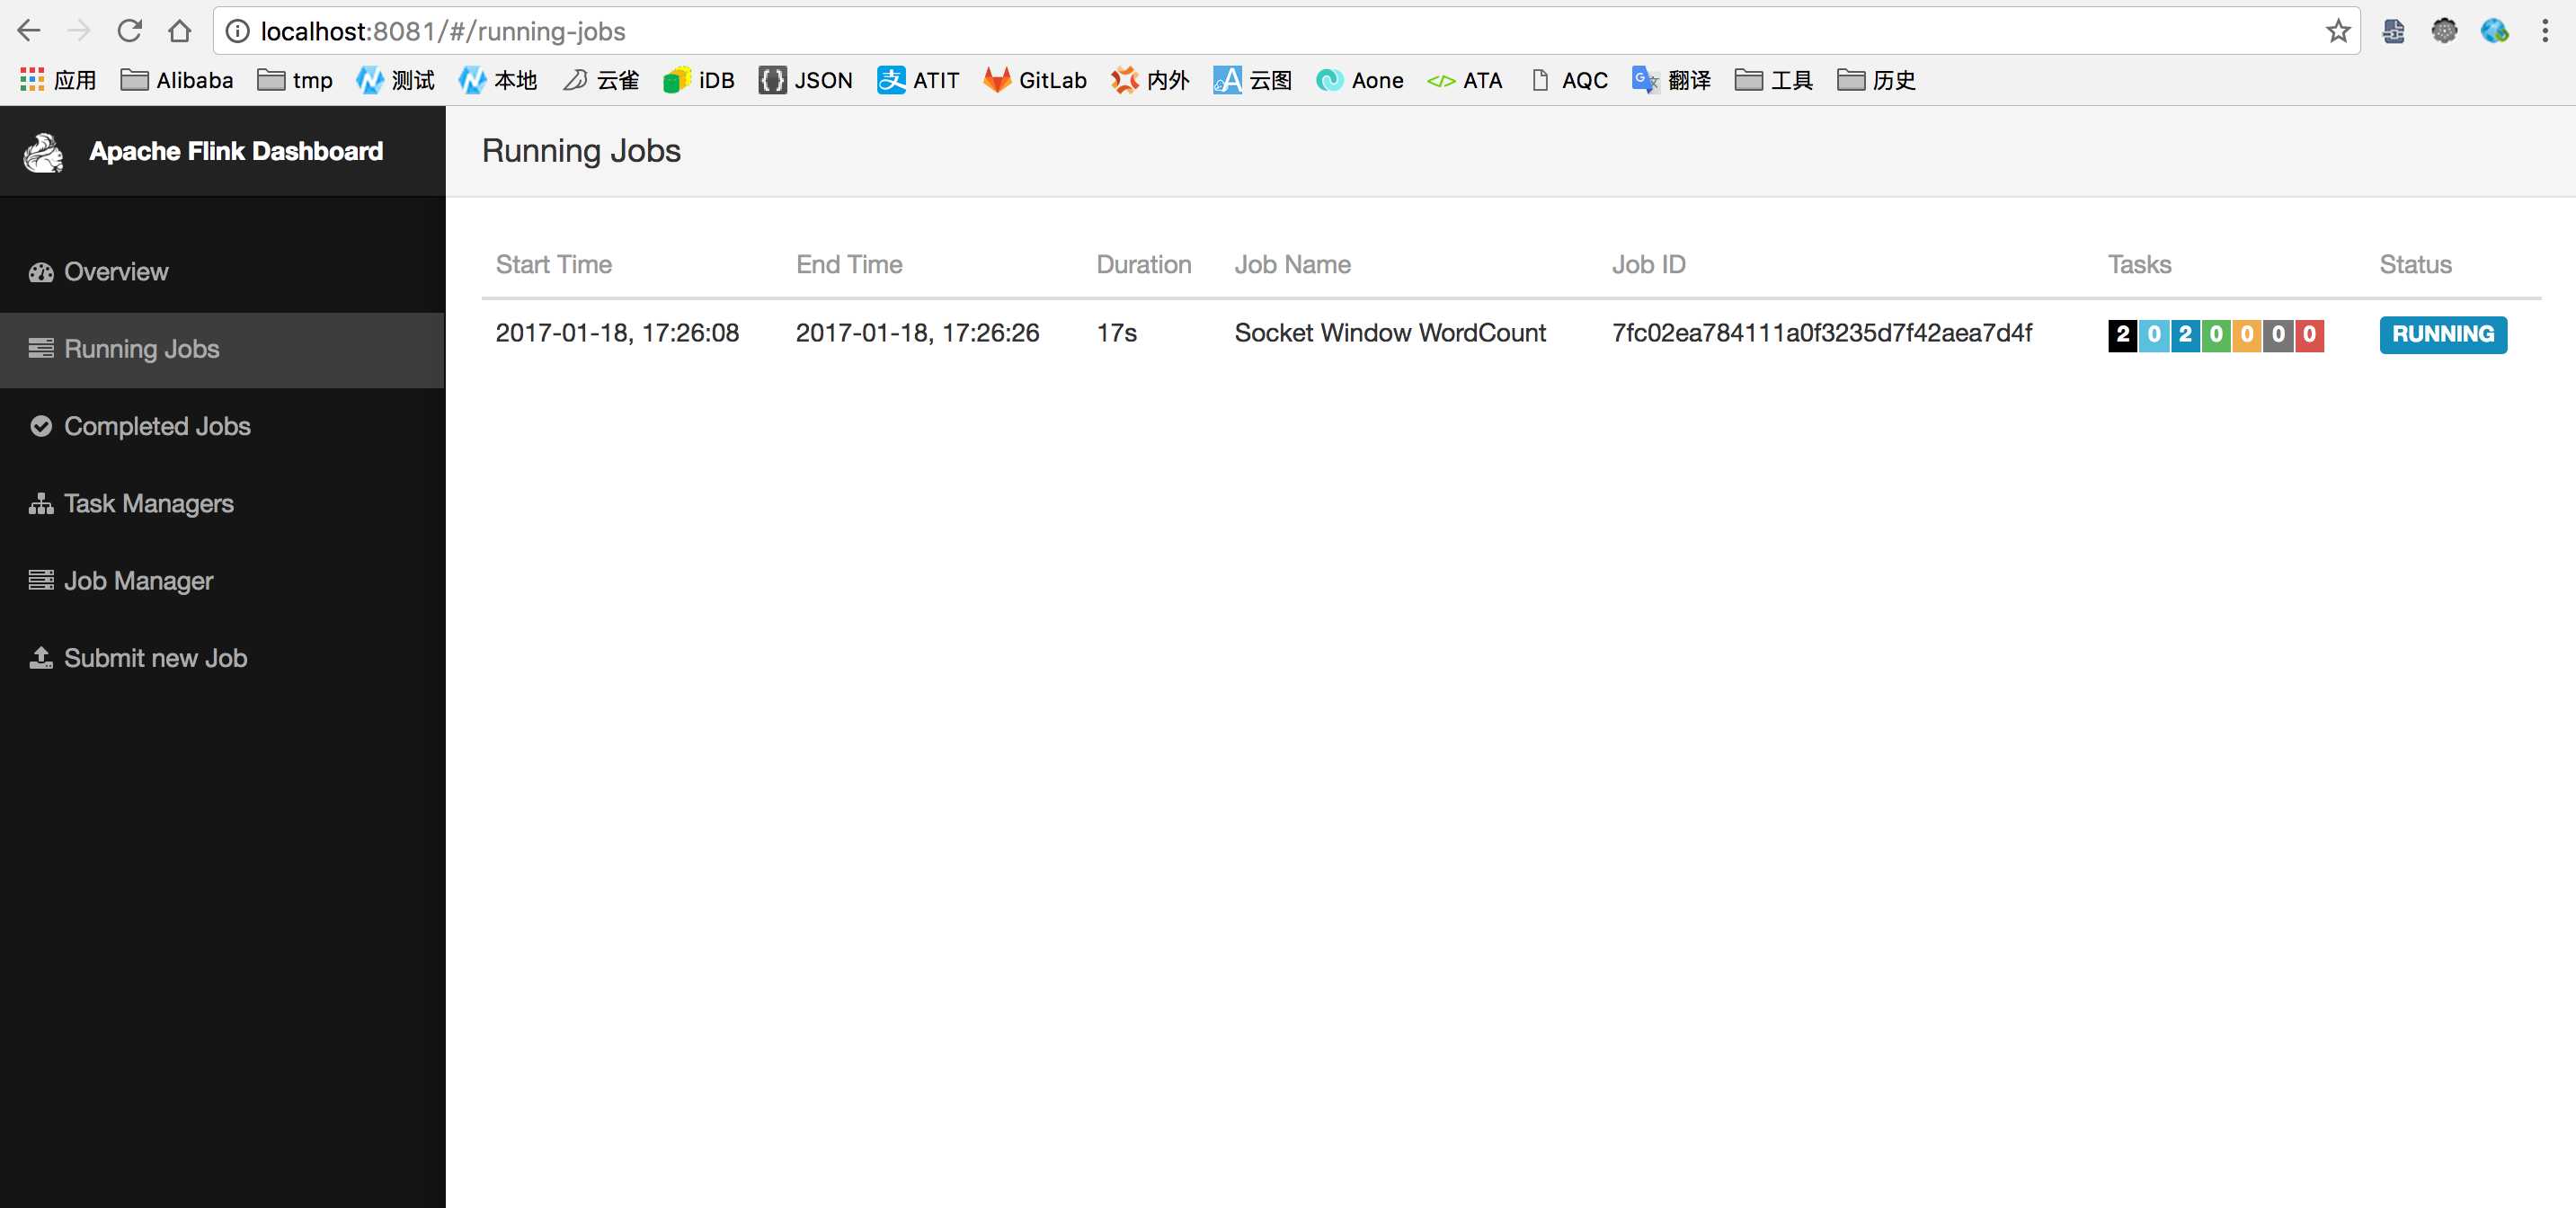2576x1208 pixels.
Task: Click the Completed Jobs checkmark icon
Action: pos(40,424)
